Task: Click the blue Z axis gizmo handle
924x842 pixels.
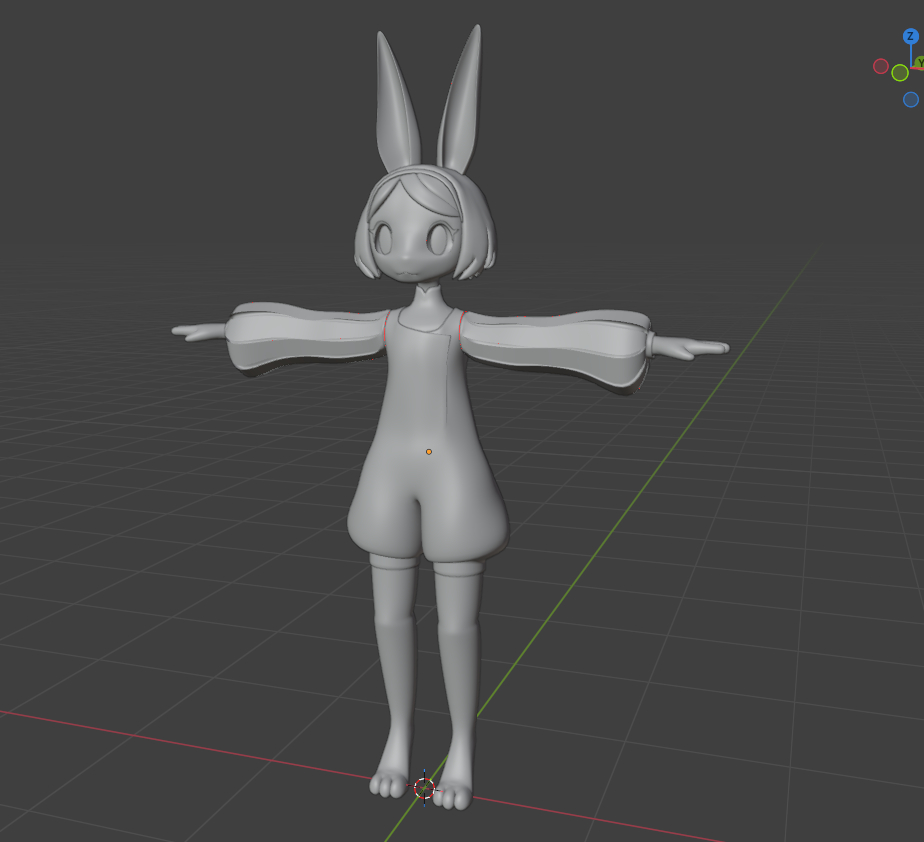Action: click(910, 36)
